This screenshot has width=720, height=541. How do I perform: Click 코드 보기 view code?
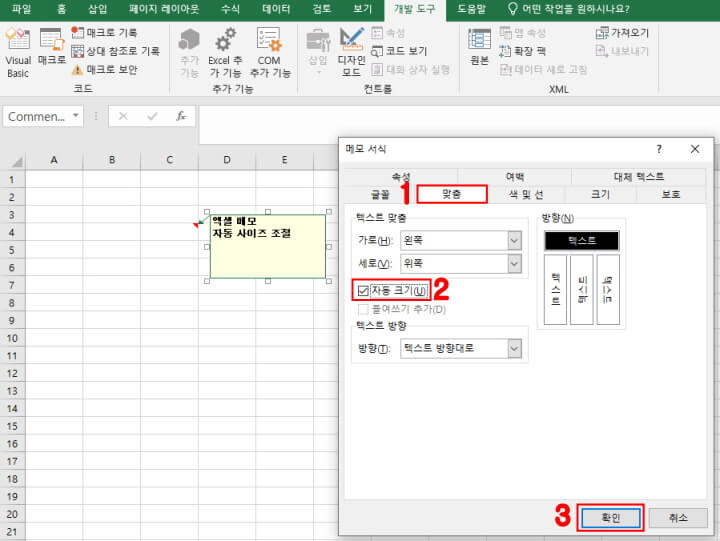pos(399,51)
